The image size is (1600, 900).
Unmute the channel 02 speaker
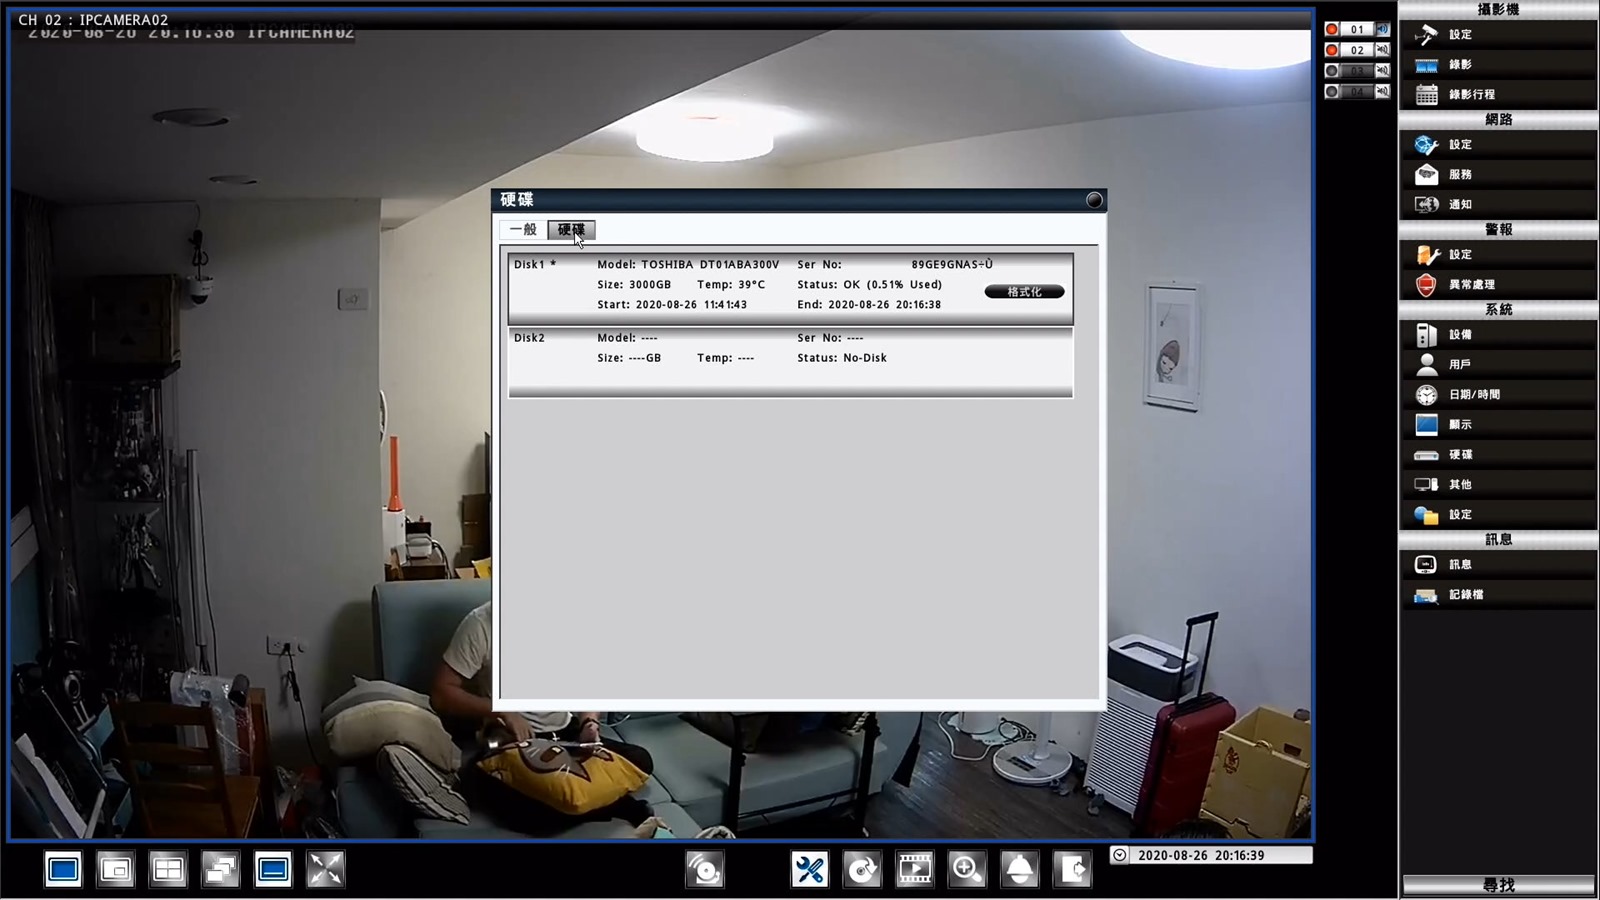click(1382, 50)
